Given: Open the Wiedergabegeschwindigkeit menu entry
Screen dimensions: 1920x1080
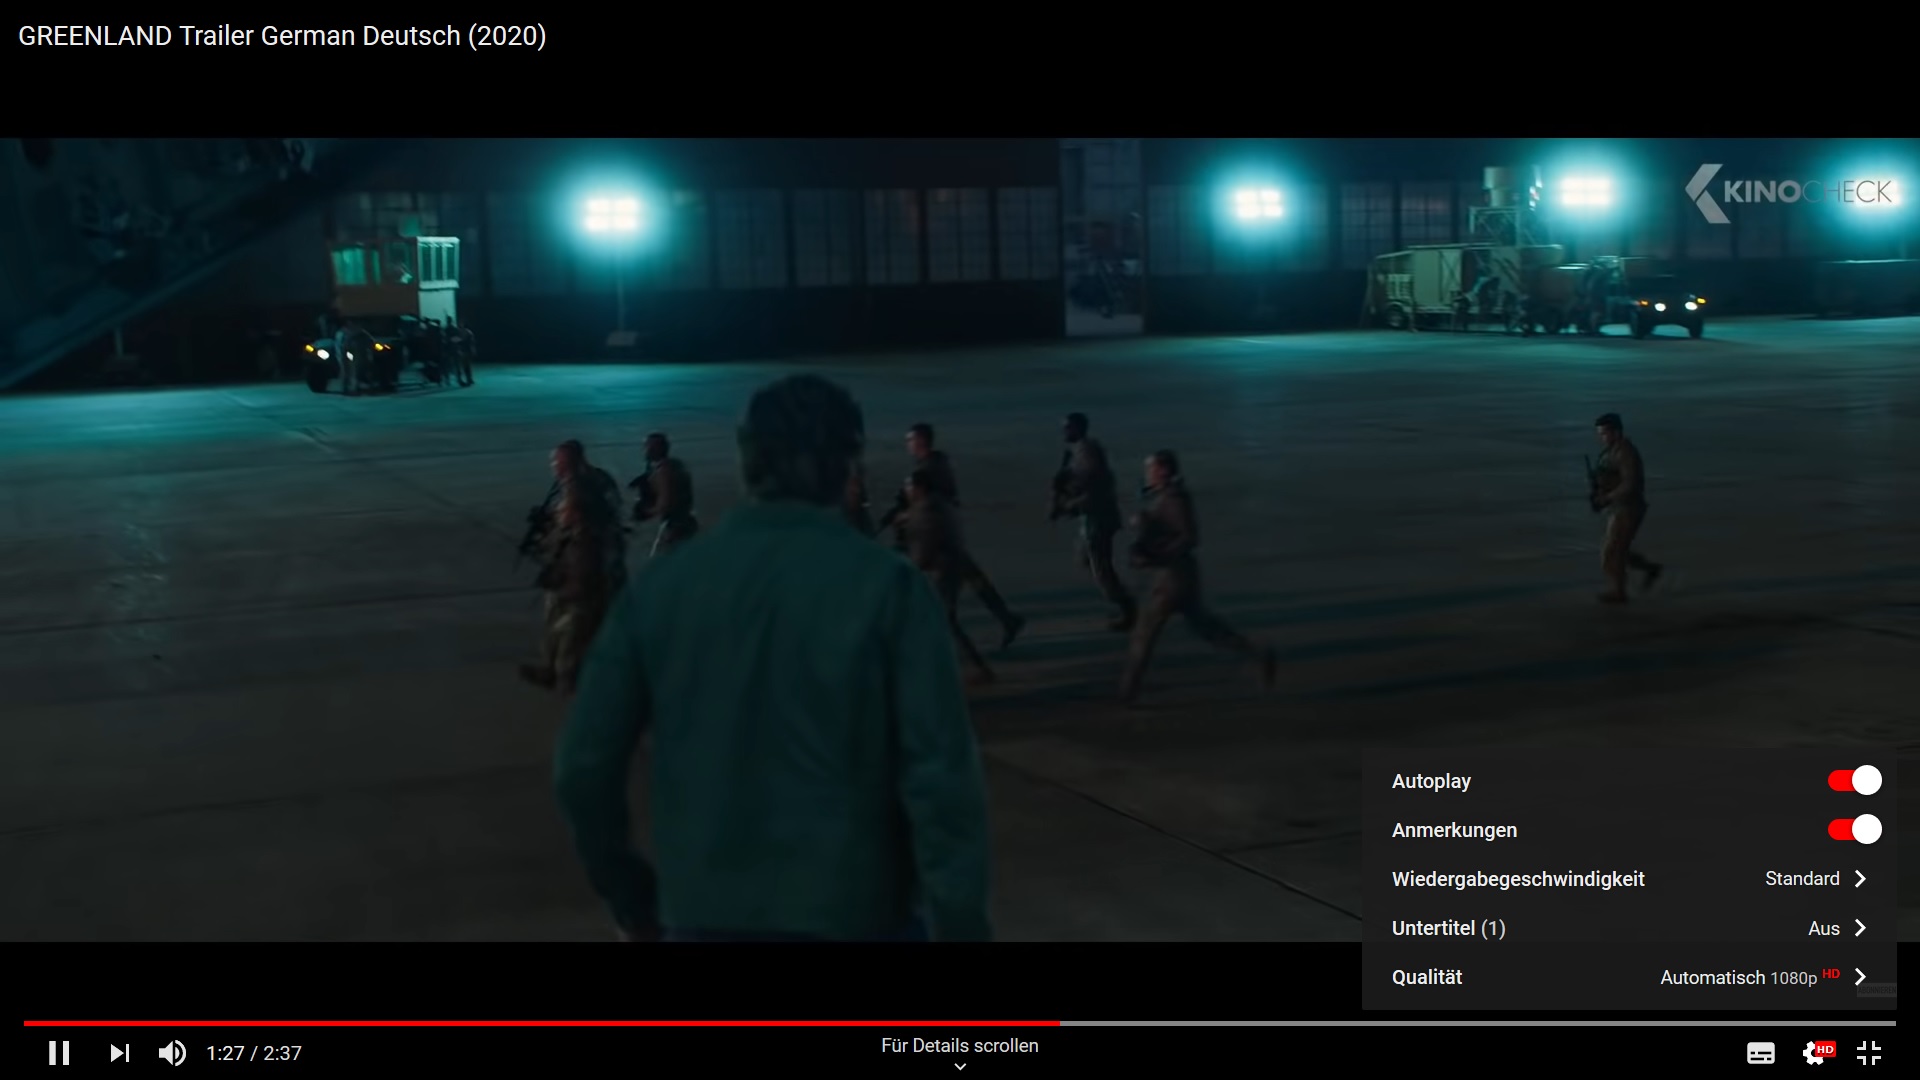Looking at the screenshot, I should [x=1517, y=879].
